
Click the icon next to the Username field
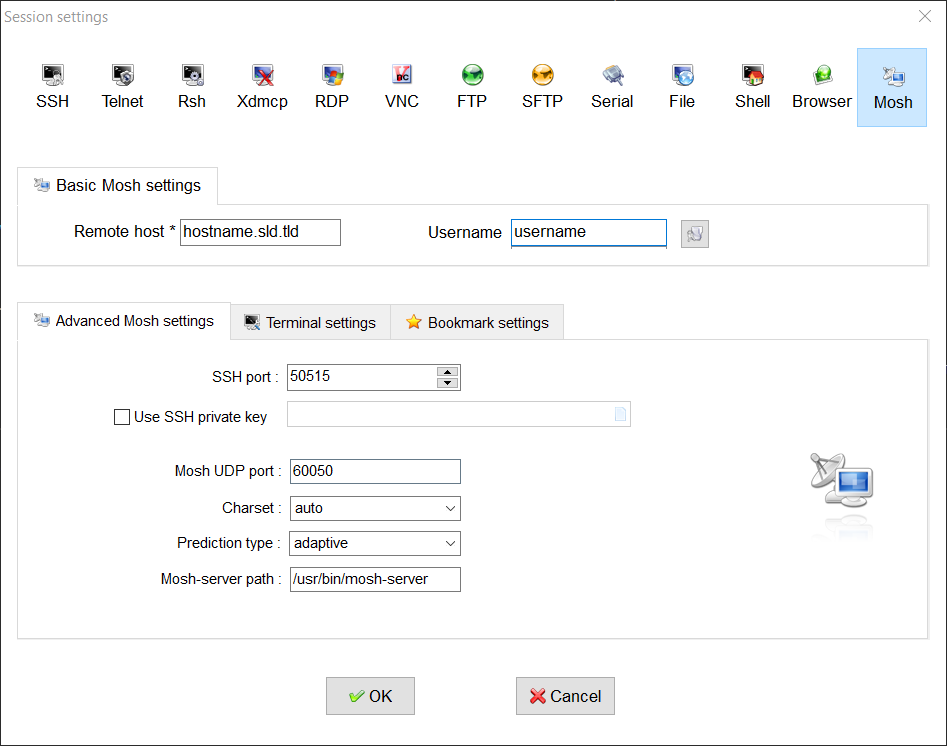(694, 233)
